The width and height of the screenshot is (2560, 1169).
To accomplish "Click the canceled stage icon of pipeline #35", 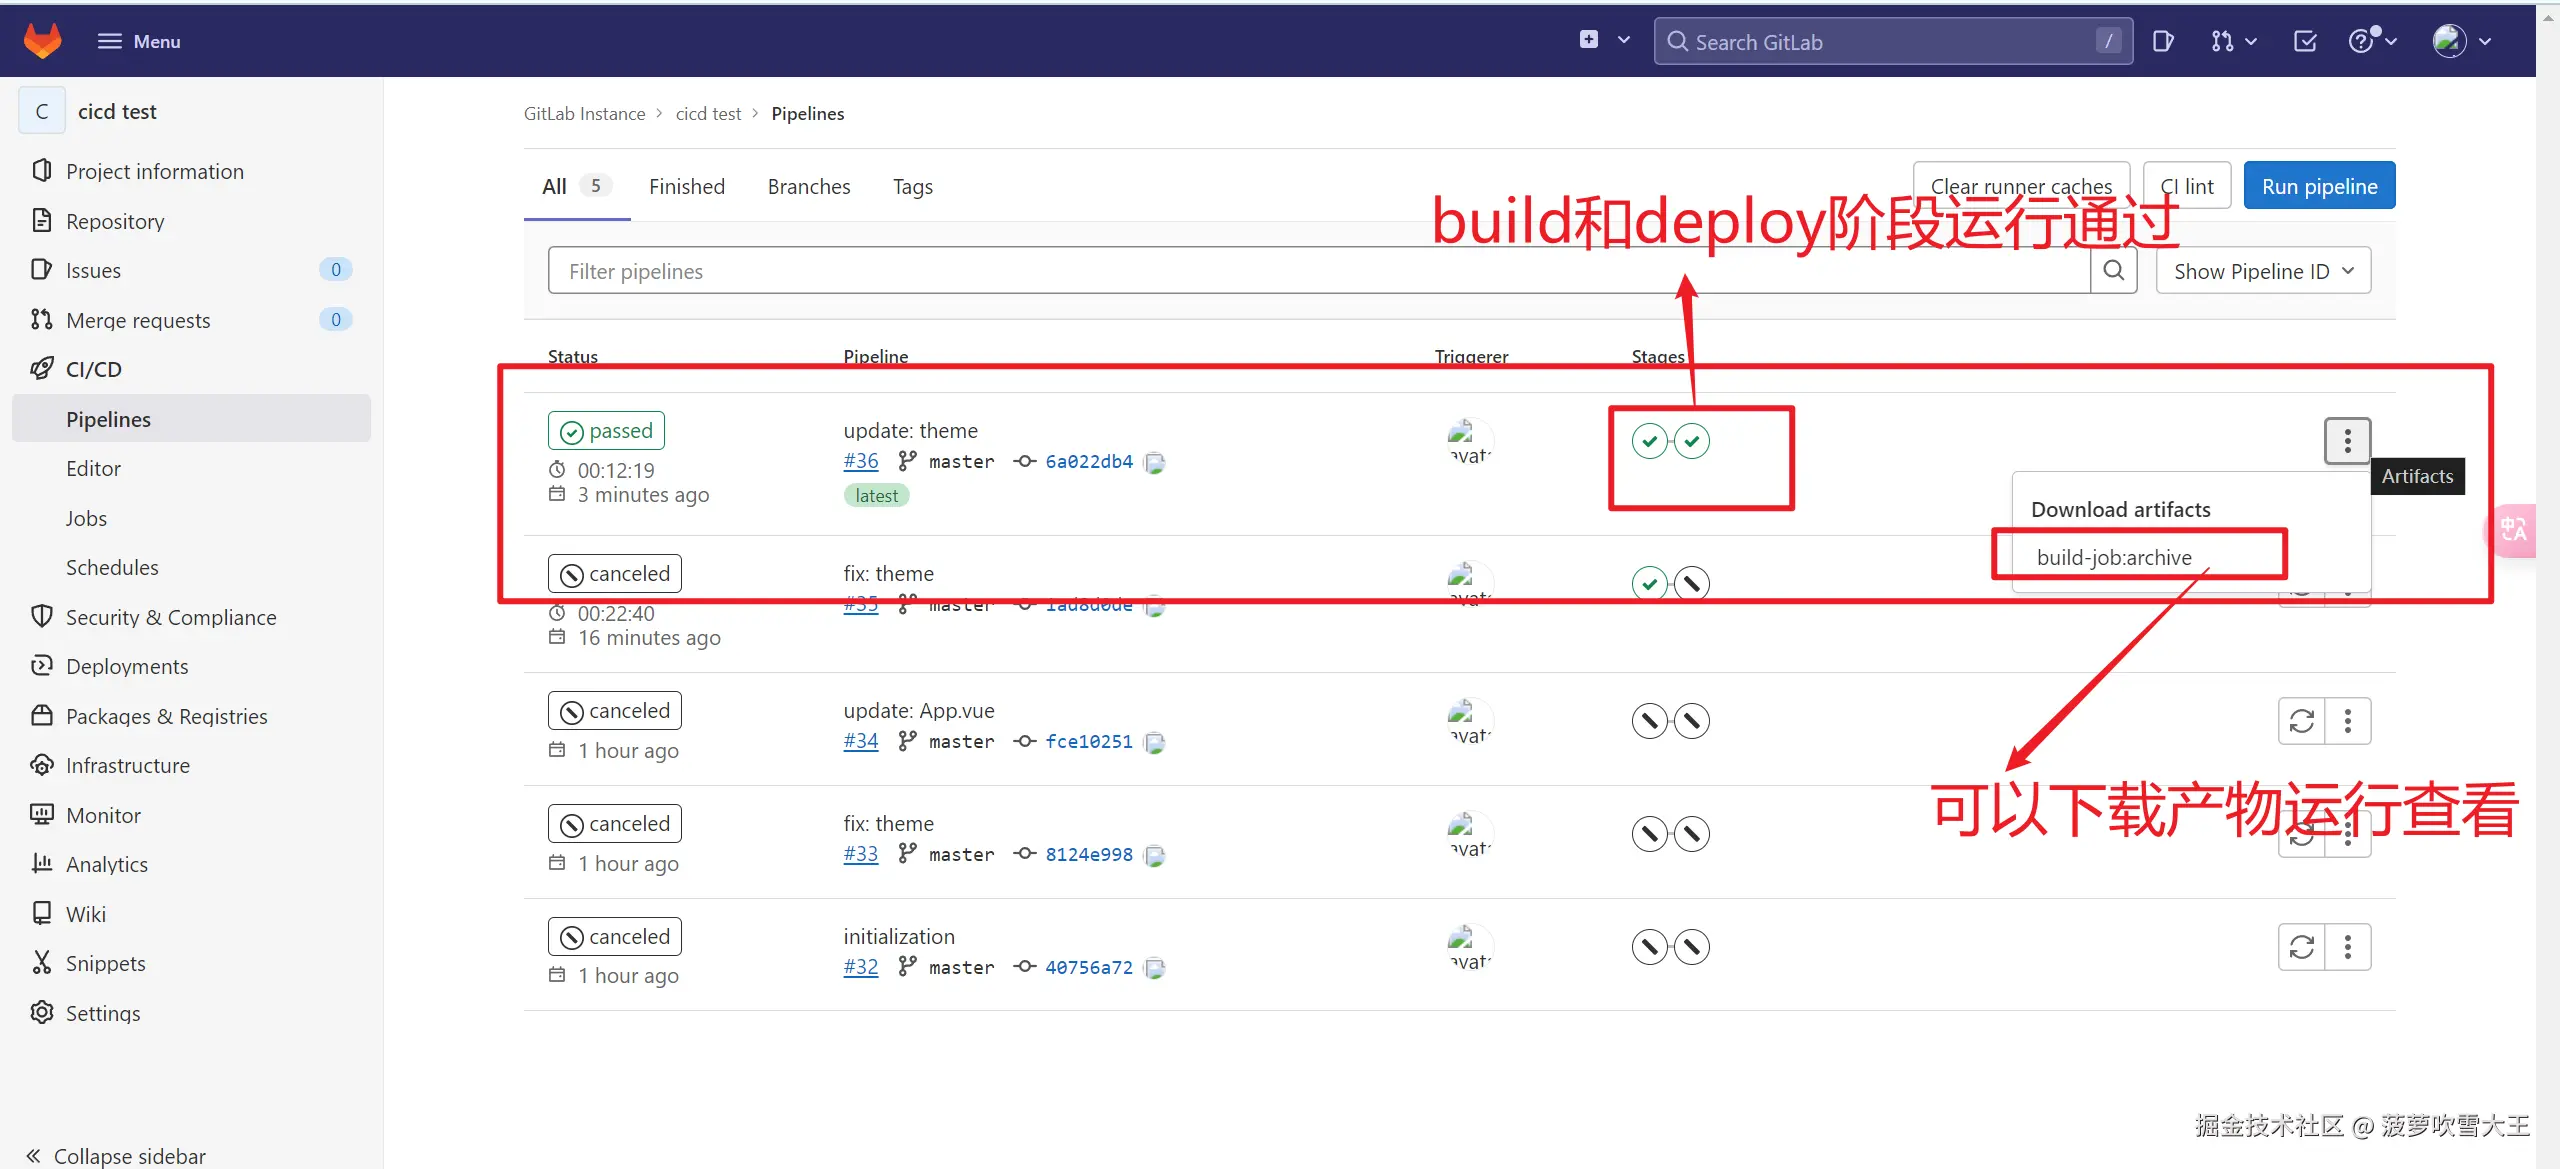I will click(x=1692, y=583).
